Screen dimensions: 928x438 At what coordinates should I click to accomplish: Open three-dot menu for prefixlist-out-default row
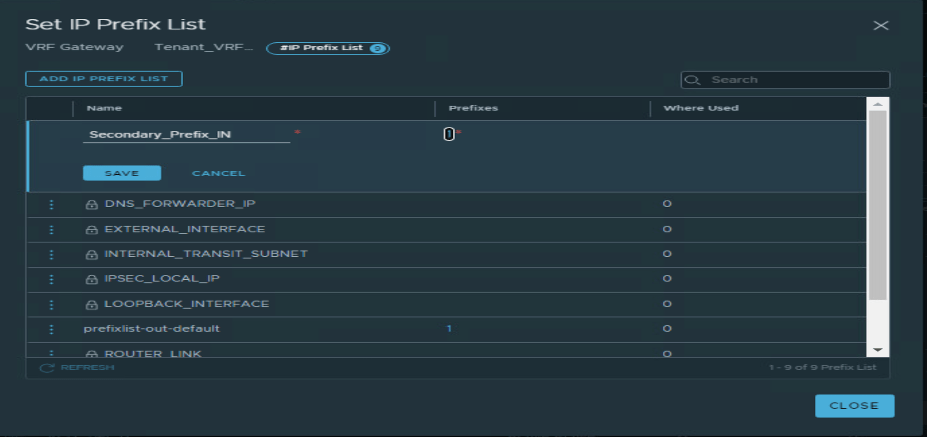pos(50,329)
